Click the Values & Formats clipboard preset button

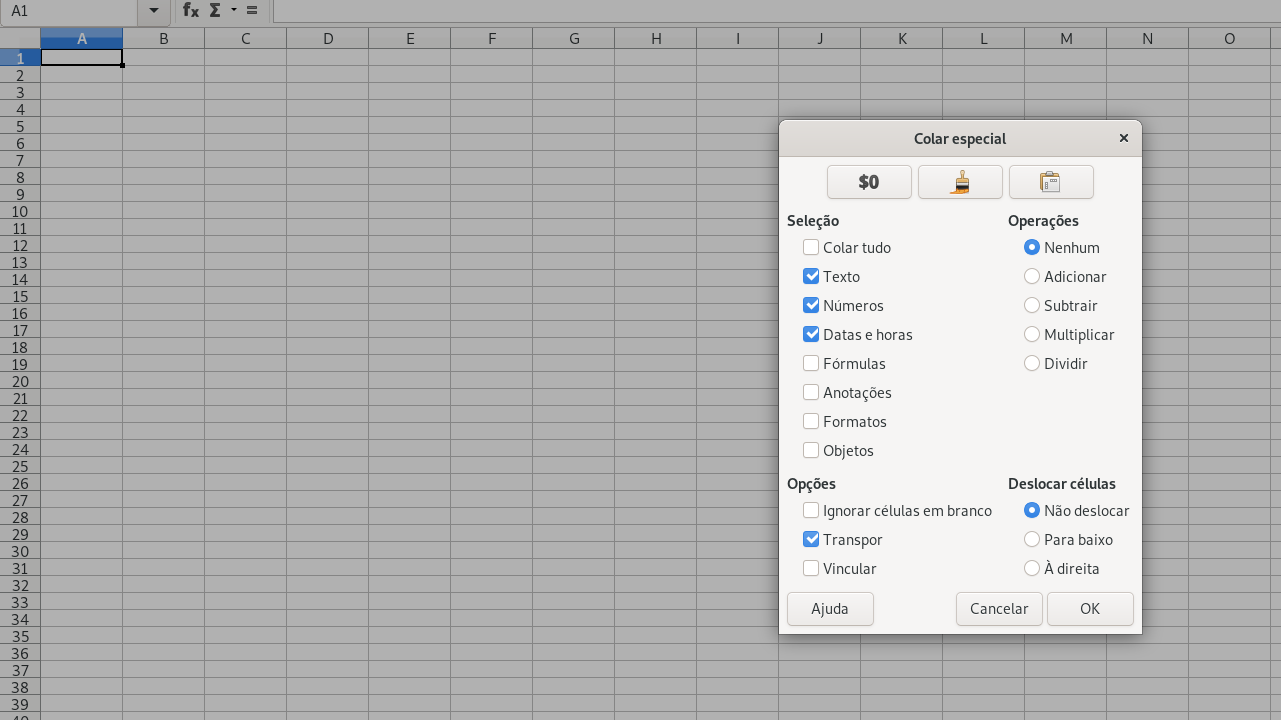[1051, 182]
